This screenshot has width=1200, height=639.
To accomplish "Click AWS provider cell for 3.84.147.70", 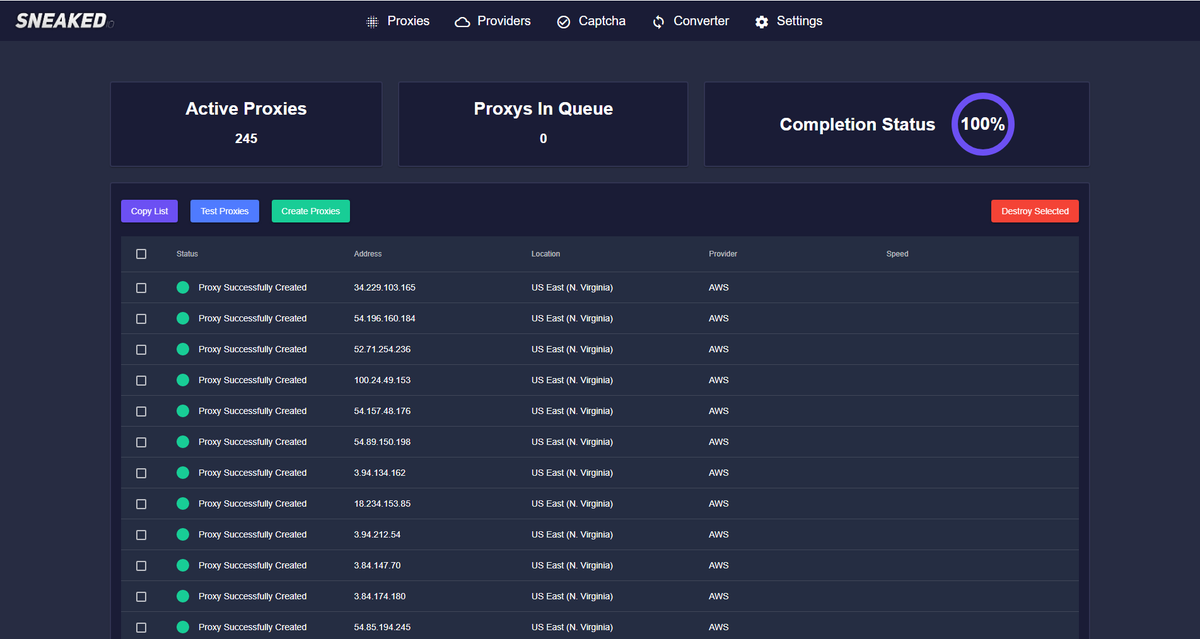I will click(x=719, y=566).
